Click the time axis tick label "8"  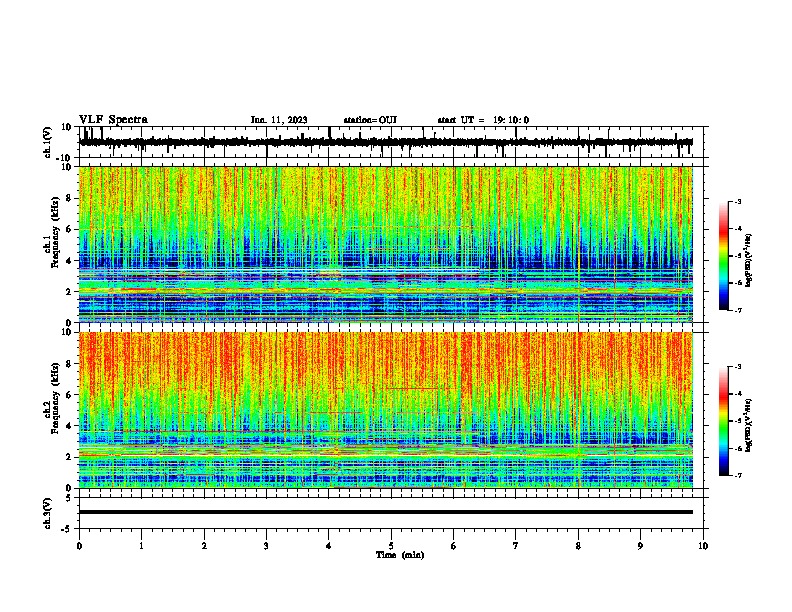(x=578, y=546)
